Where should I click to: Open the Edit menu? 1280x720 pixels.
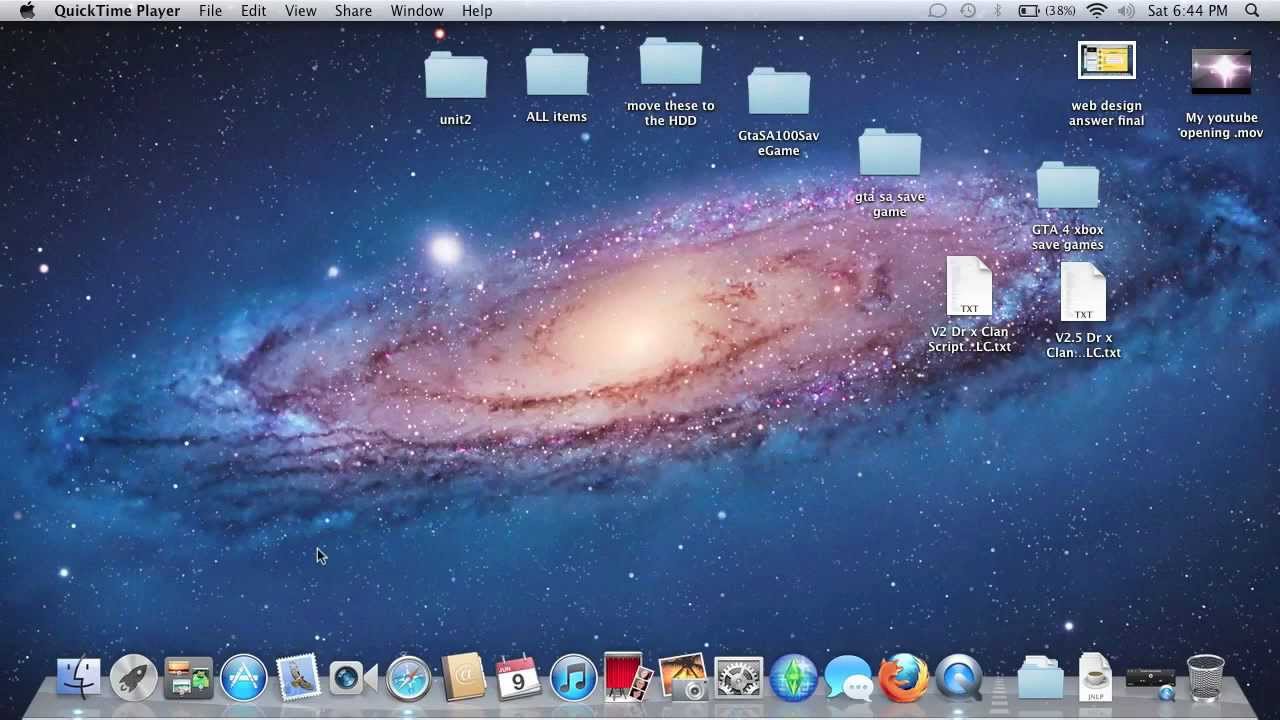[x=253, y=11]
